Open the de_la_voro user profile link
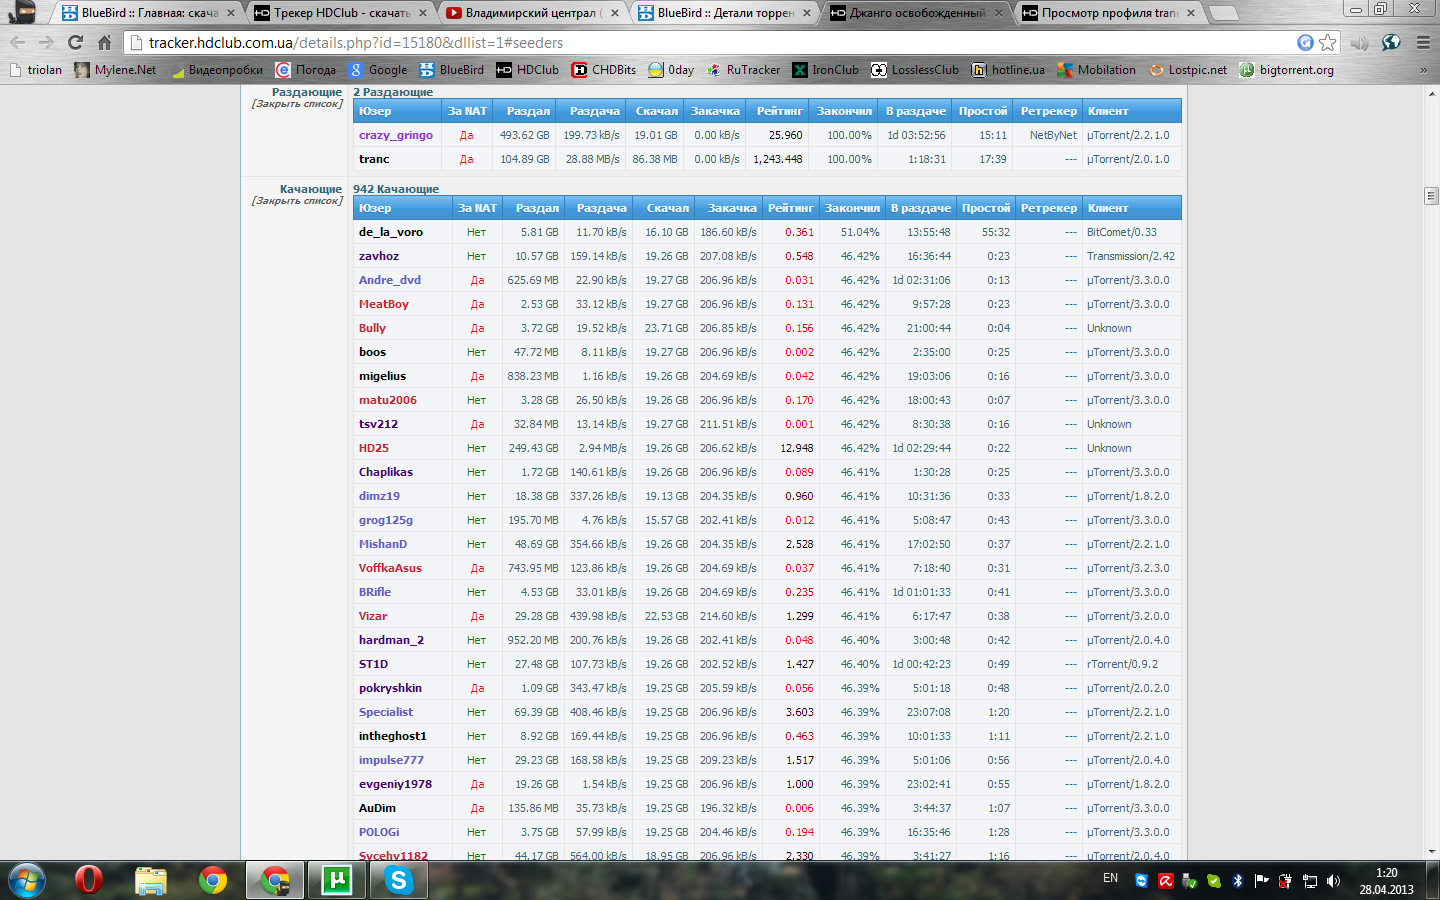This screenshot has height=900, width=1440. [391, 232]
